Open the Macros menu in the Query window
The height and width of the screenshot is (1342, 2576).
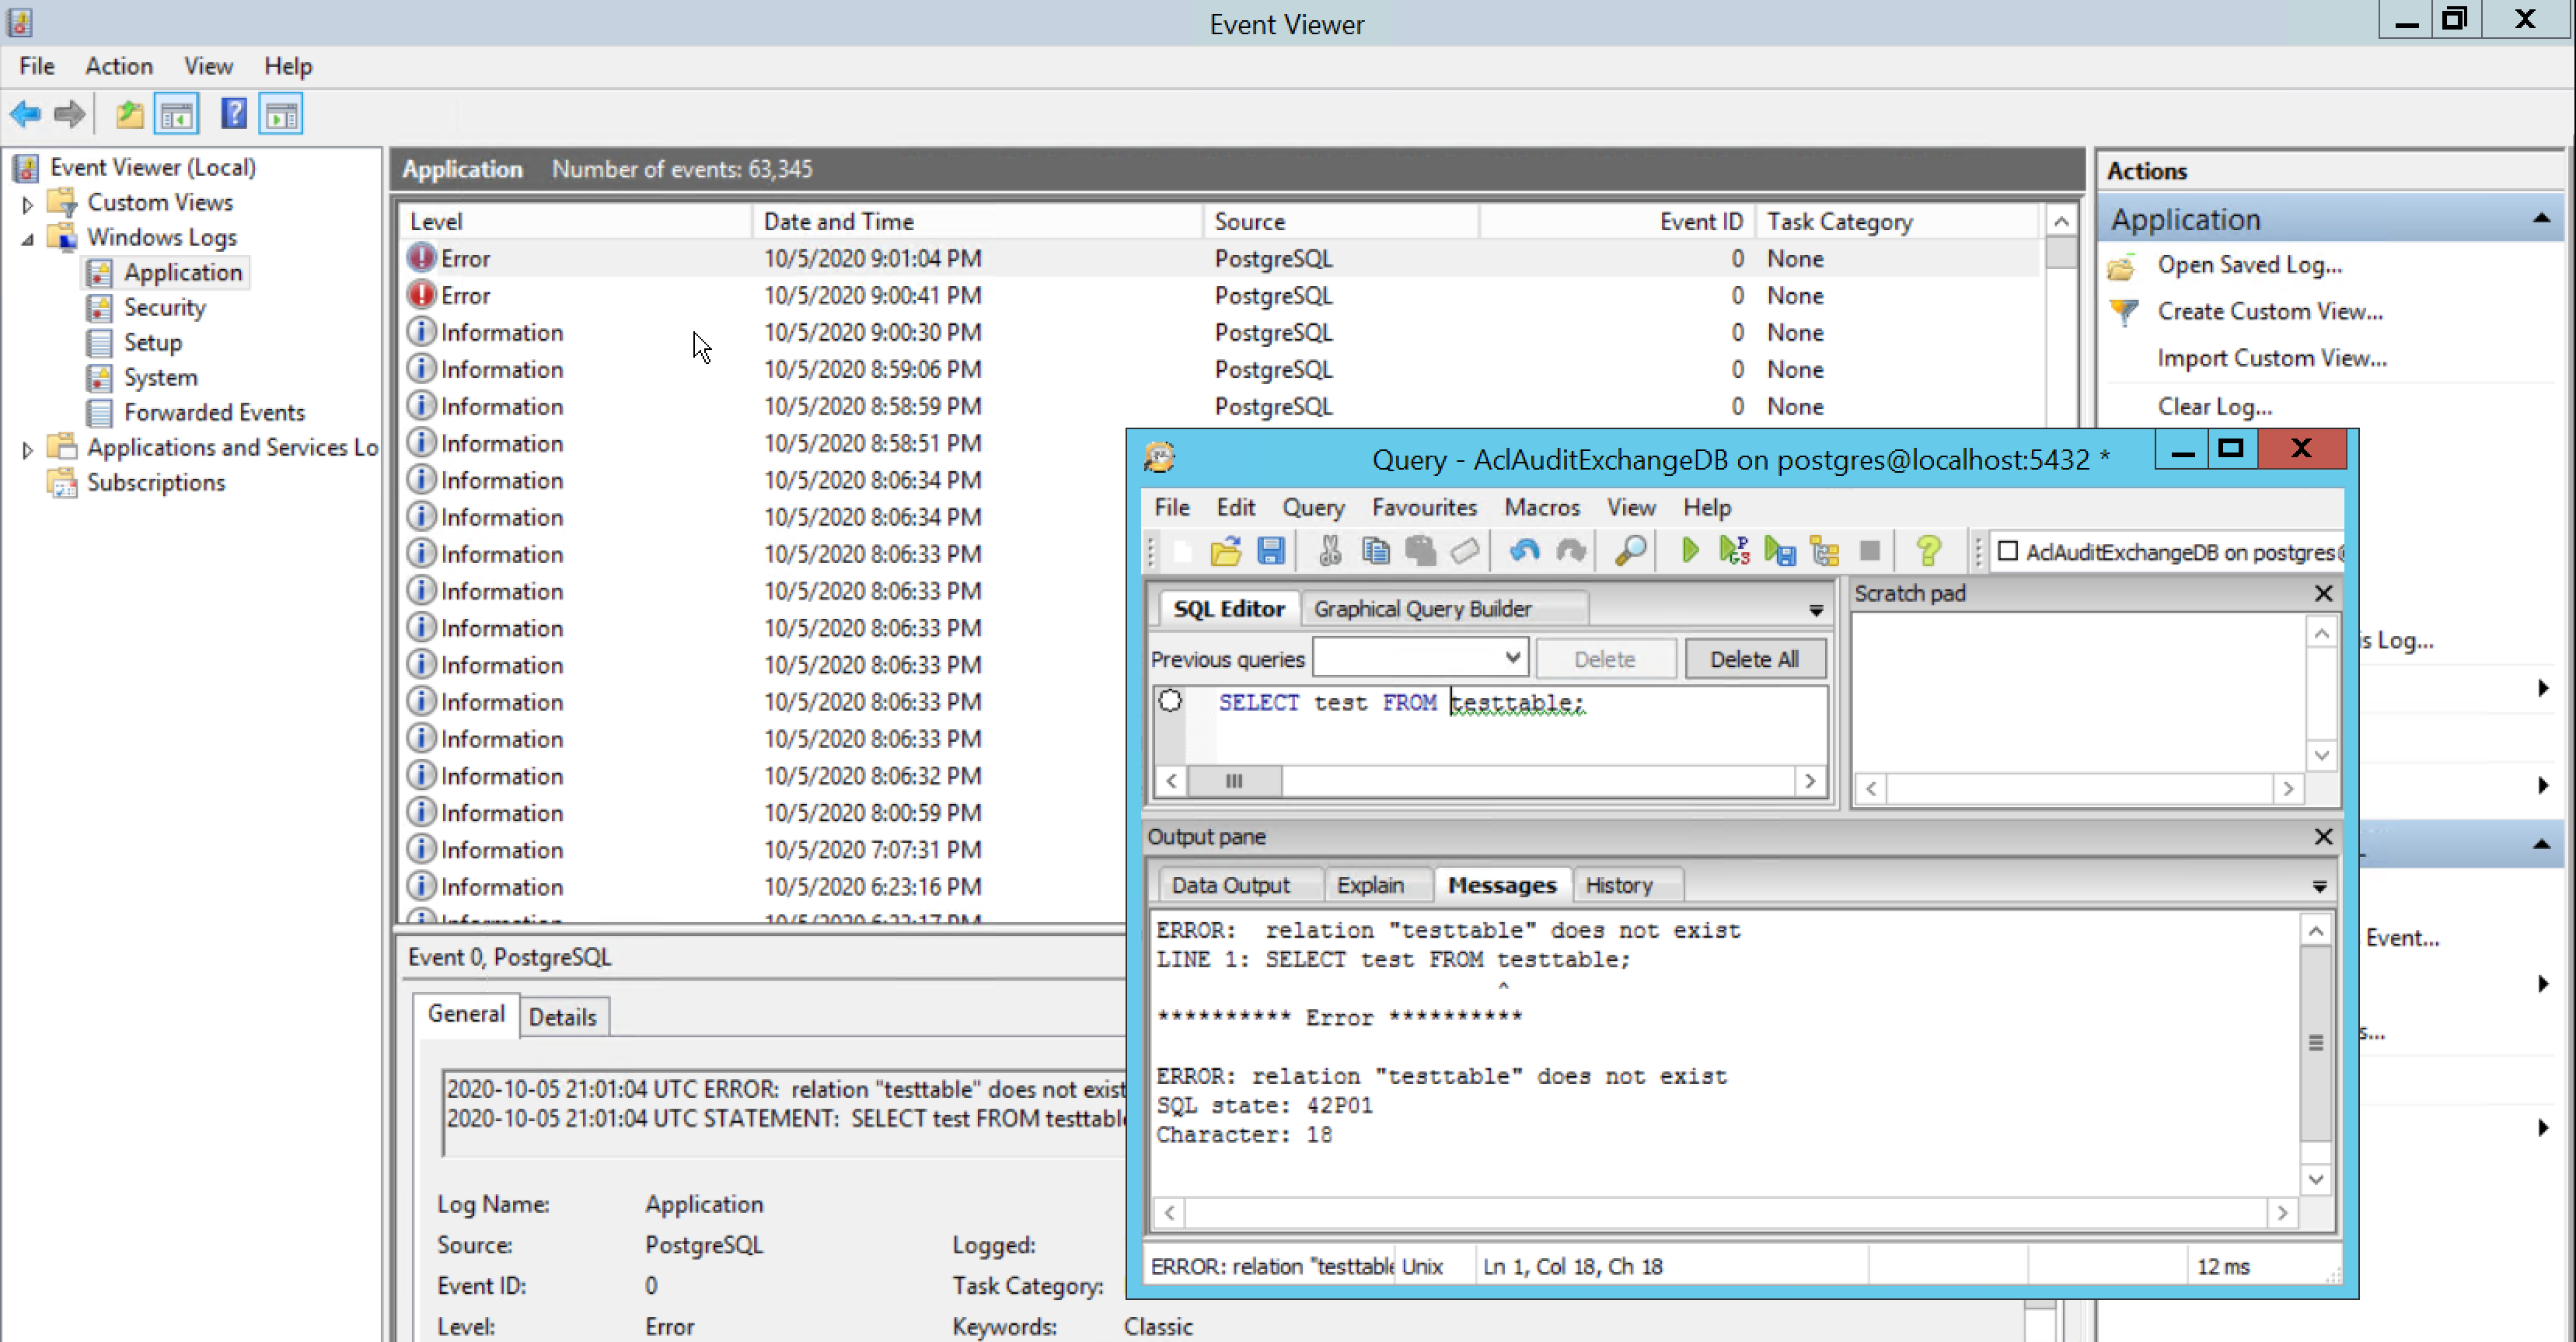click(x=1541, y=507)
